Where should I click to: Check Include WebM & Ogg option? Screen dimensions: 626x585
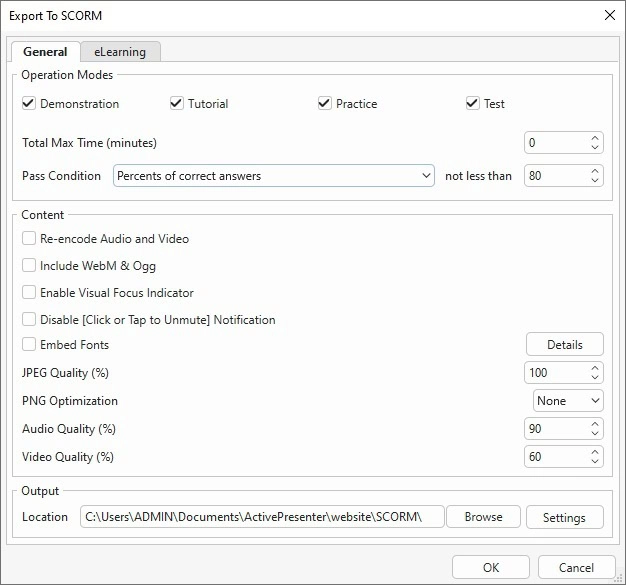pos(29,266)
